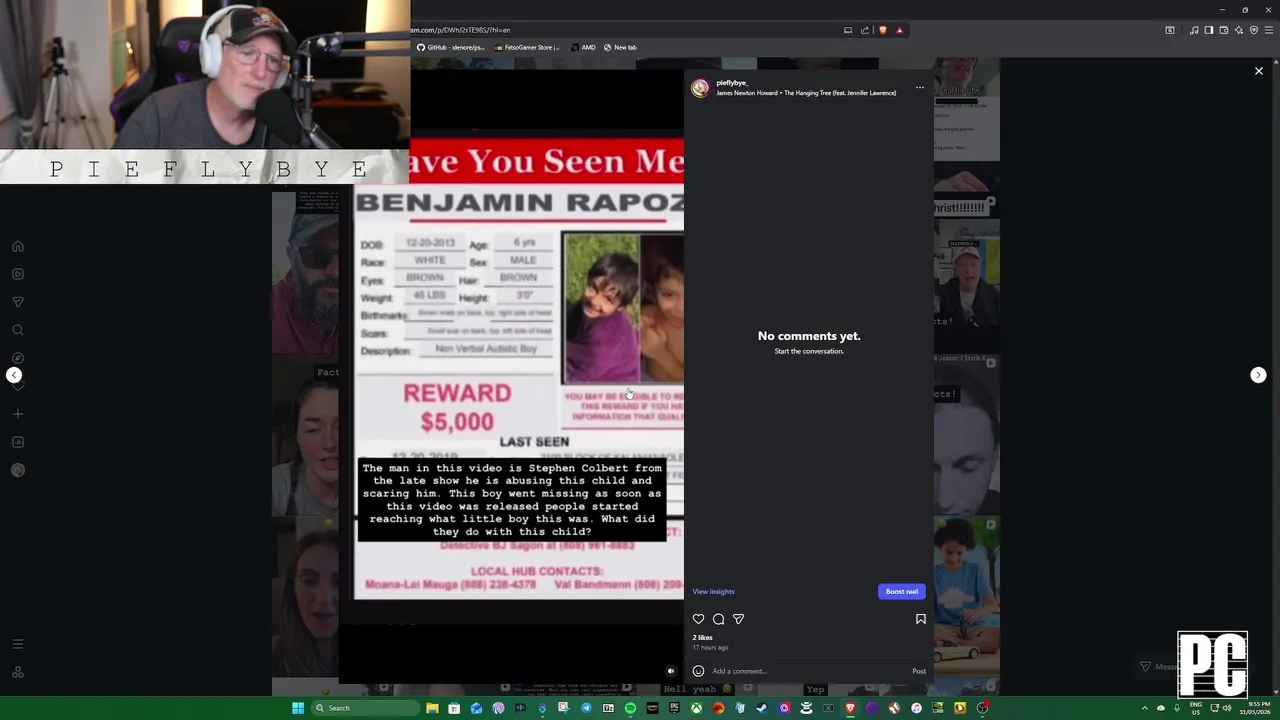Go to the next post arrow
Viewport: 1280px width, 720px height.
[1258, 375]
